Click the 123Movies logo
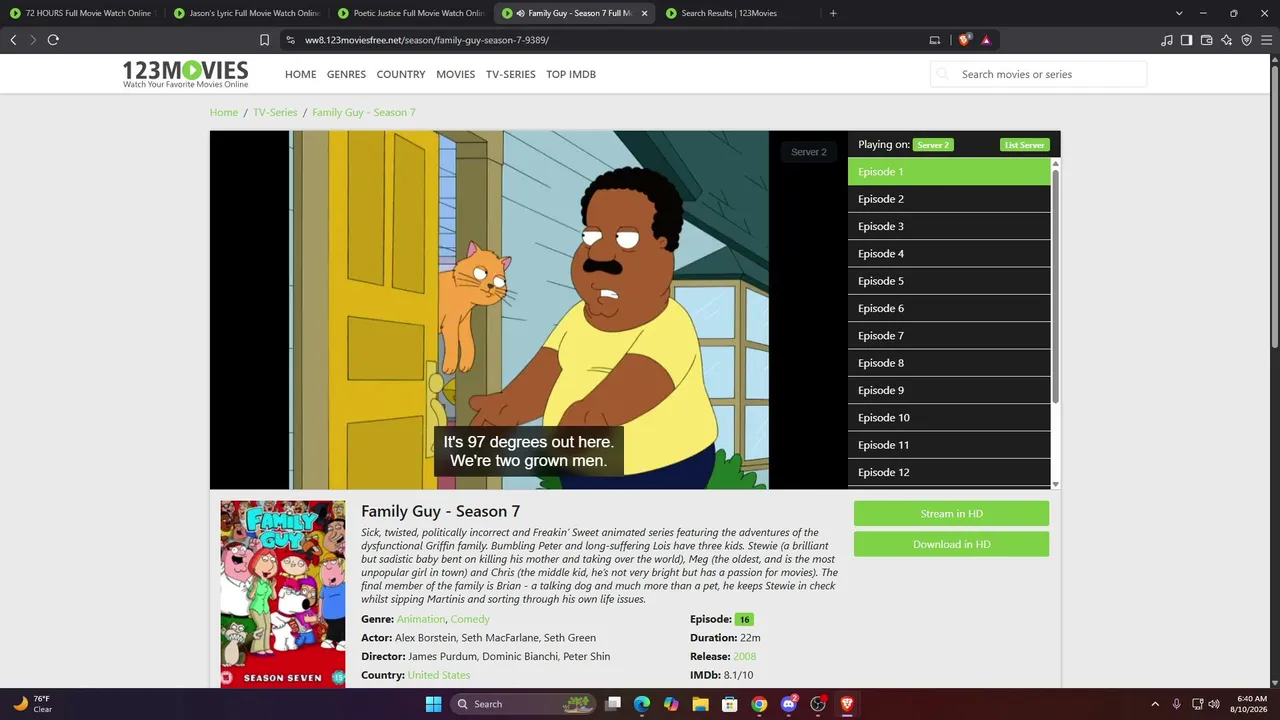Viewport: 1280px width, 720px height. point(185,74)
